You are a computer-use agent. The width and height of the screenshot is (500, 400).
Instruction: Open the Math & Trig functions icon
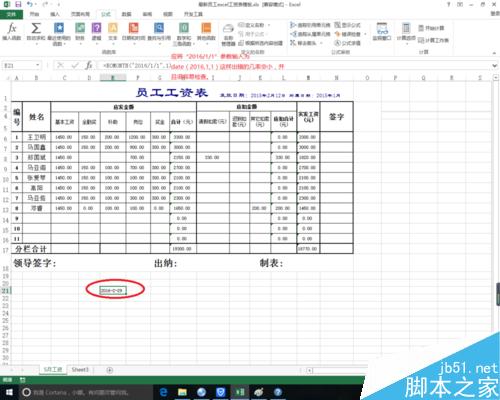click(x=184, y=33)
